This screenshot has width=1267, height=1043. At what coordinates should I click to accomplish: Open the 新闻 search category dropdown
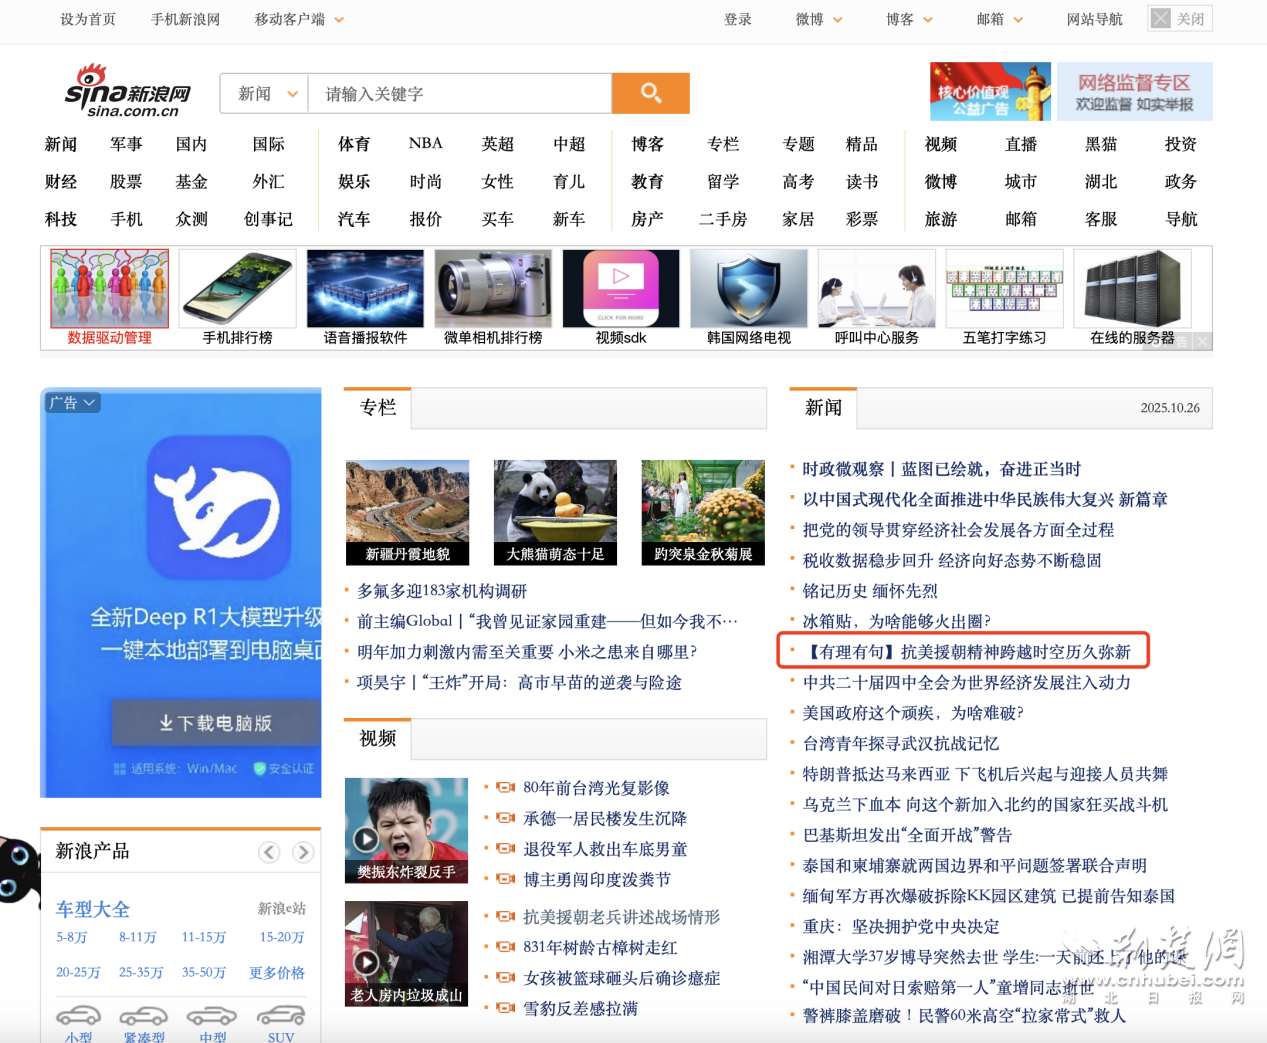pos(266,94)
